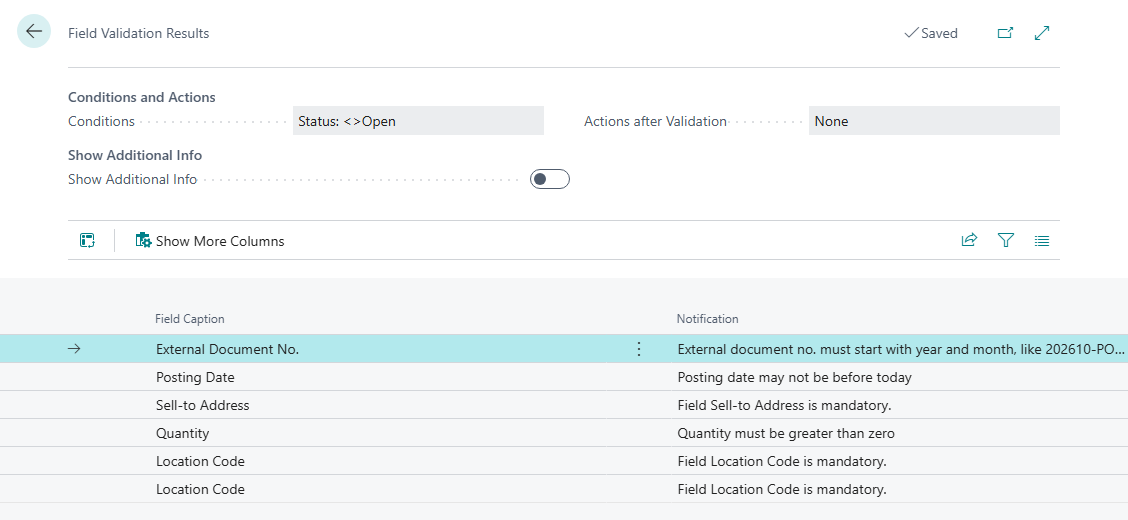Select the Quantity row caption

click(x=183, y=434)
